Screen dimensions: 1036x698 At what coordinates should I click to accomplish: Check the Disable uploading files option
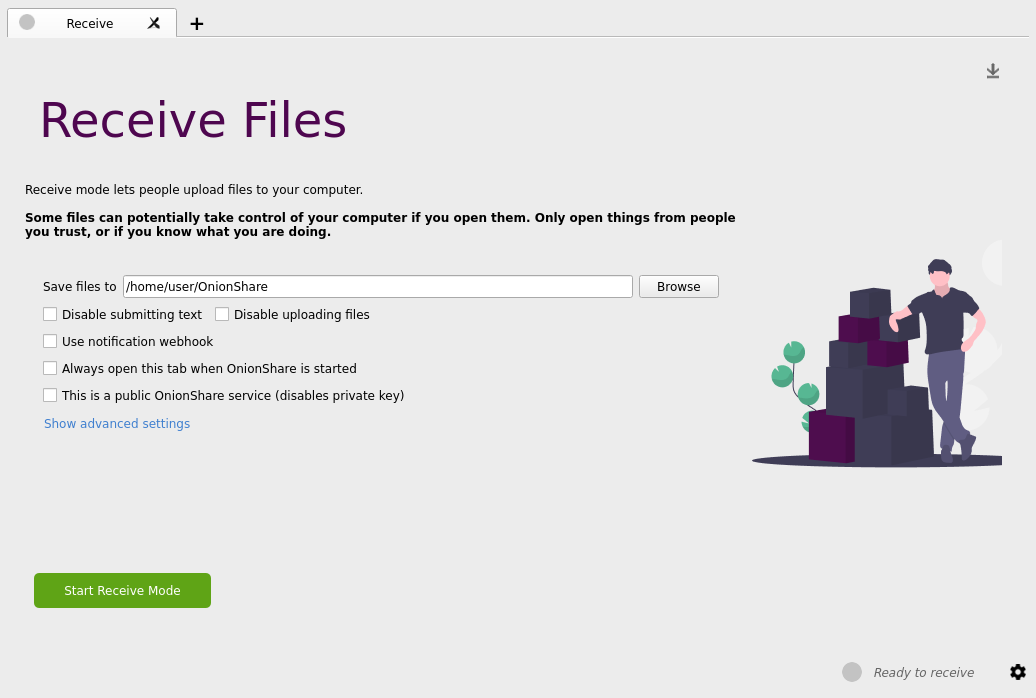(x=222, y=314)
